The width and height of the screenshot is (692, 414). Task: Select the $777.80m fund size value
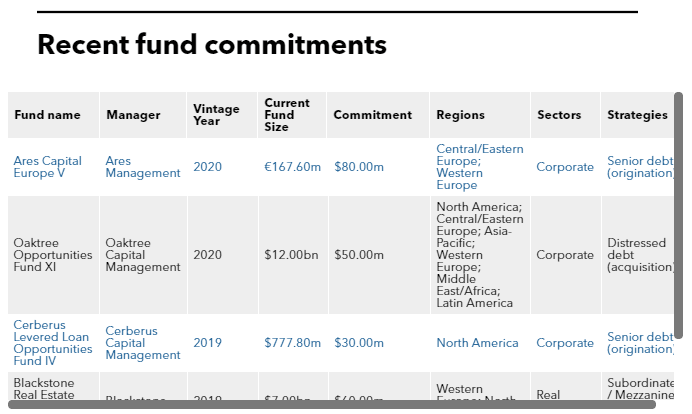coord(293,343)
